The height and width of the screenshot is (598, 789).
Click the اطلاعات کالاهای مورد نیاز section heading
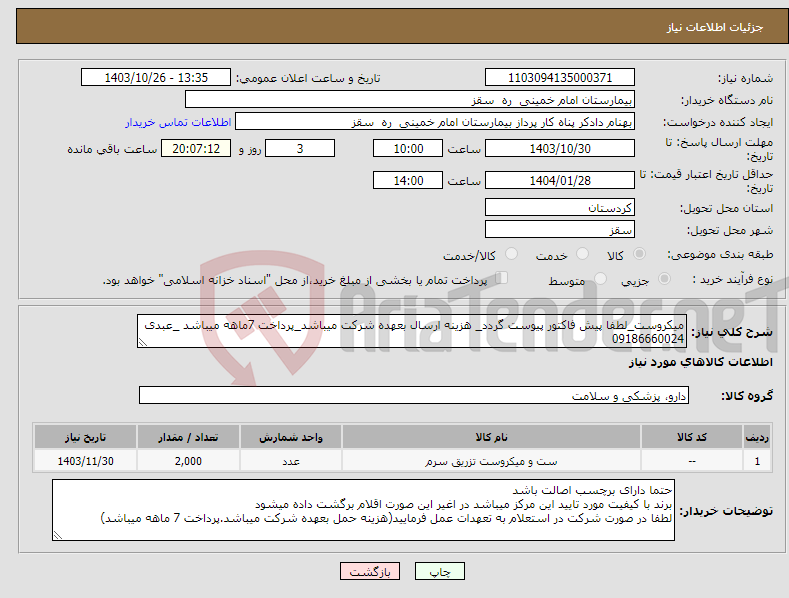click(x=700, y=362)
